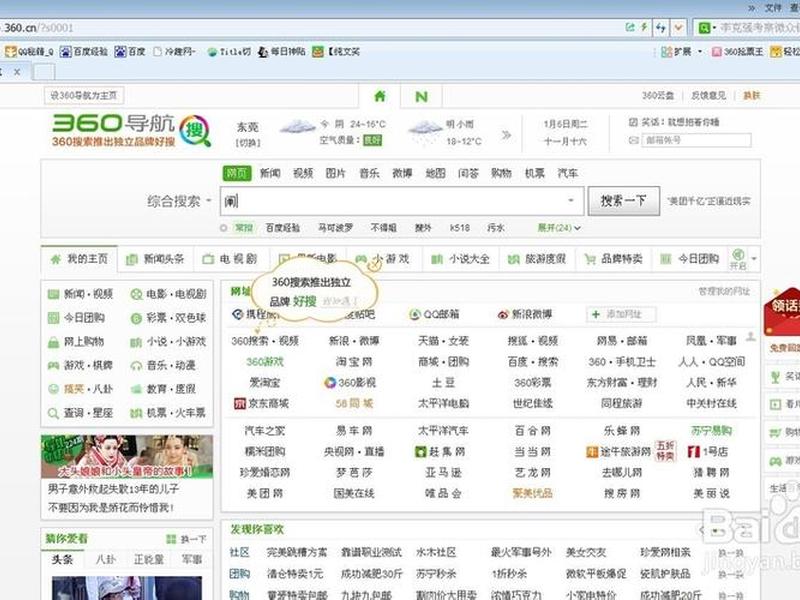Click the 赶集网 icon link

[x=439, y=452]
